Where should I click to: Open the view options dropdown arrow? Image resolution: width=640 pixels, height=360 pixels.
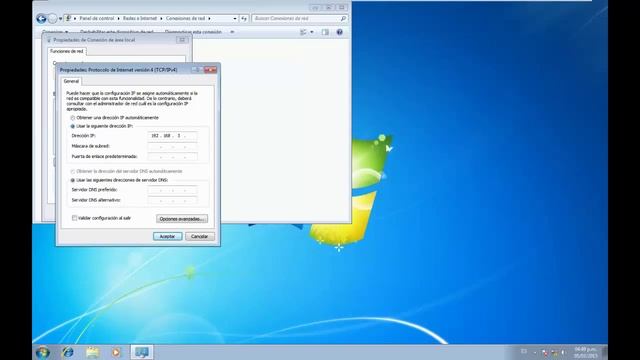pos(312,32)
